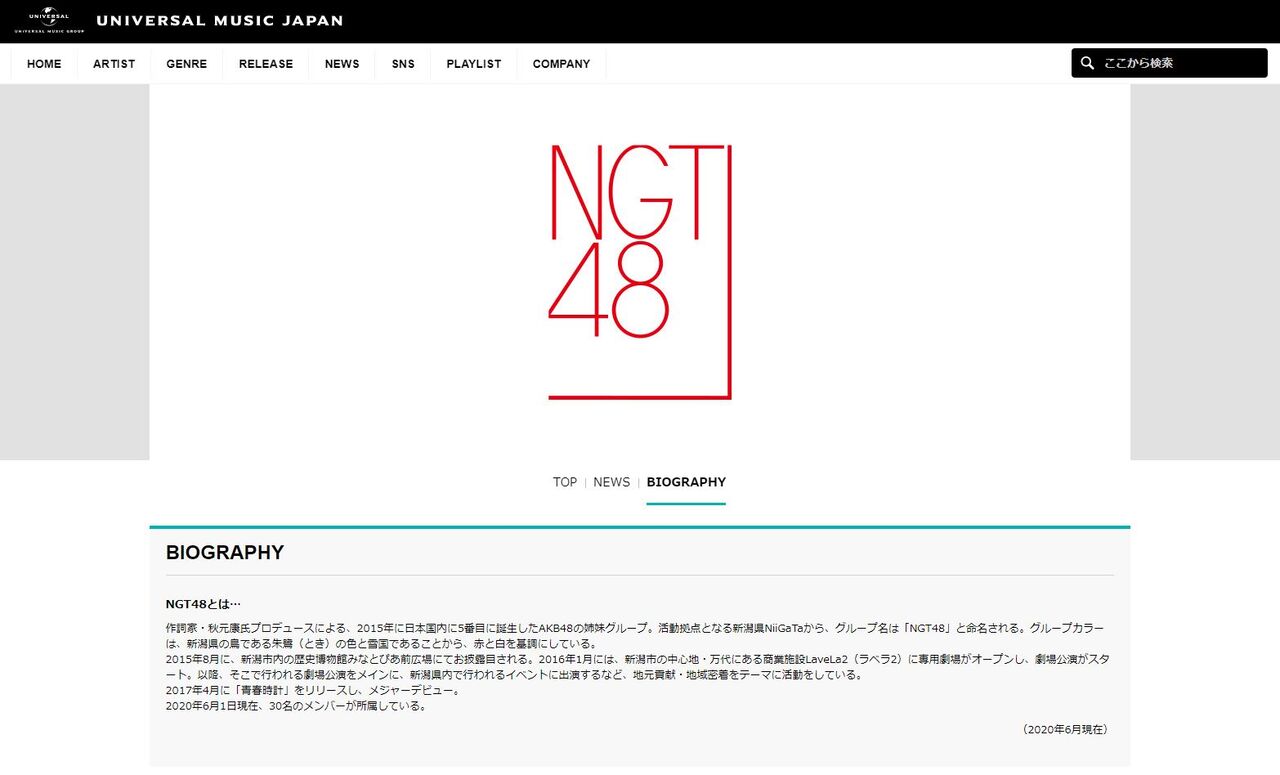1280x775 pixels.
Task: Click the search magnifier icon
Action: [1088, 63]
